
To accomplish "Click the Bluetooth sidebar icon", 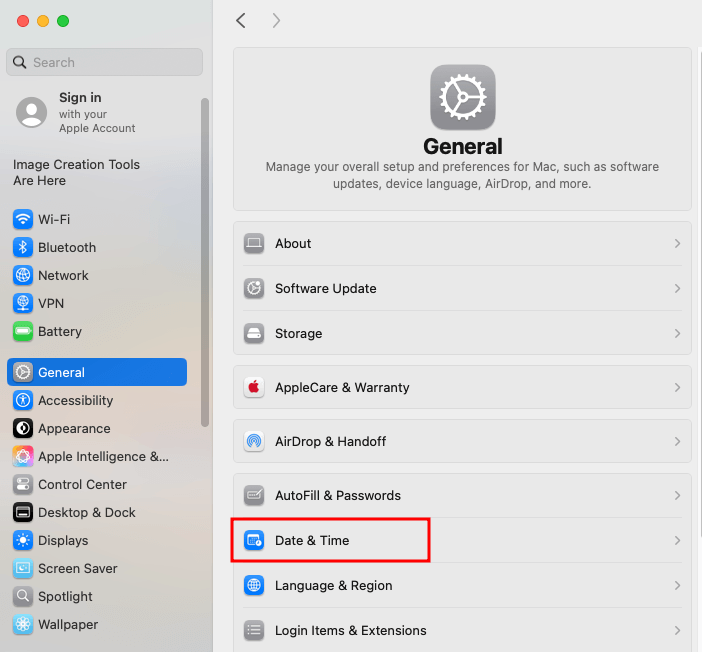I will click(23, 247).
